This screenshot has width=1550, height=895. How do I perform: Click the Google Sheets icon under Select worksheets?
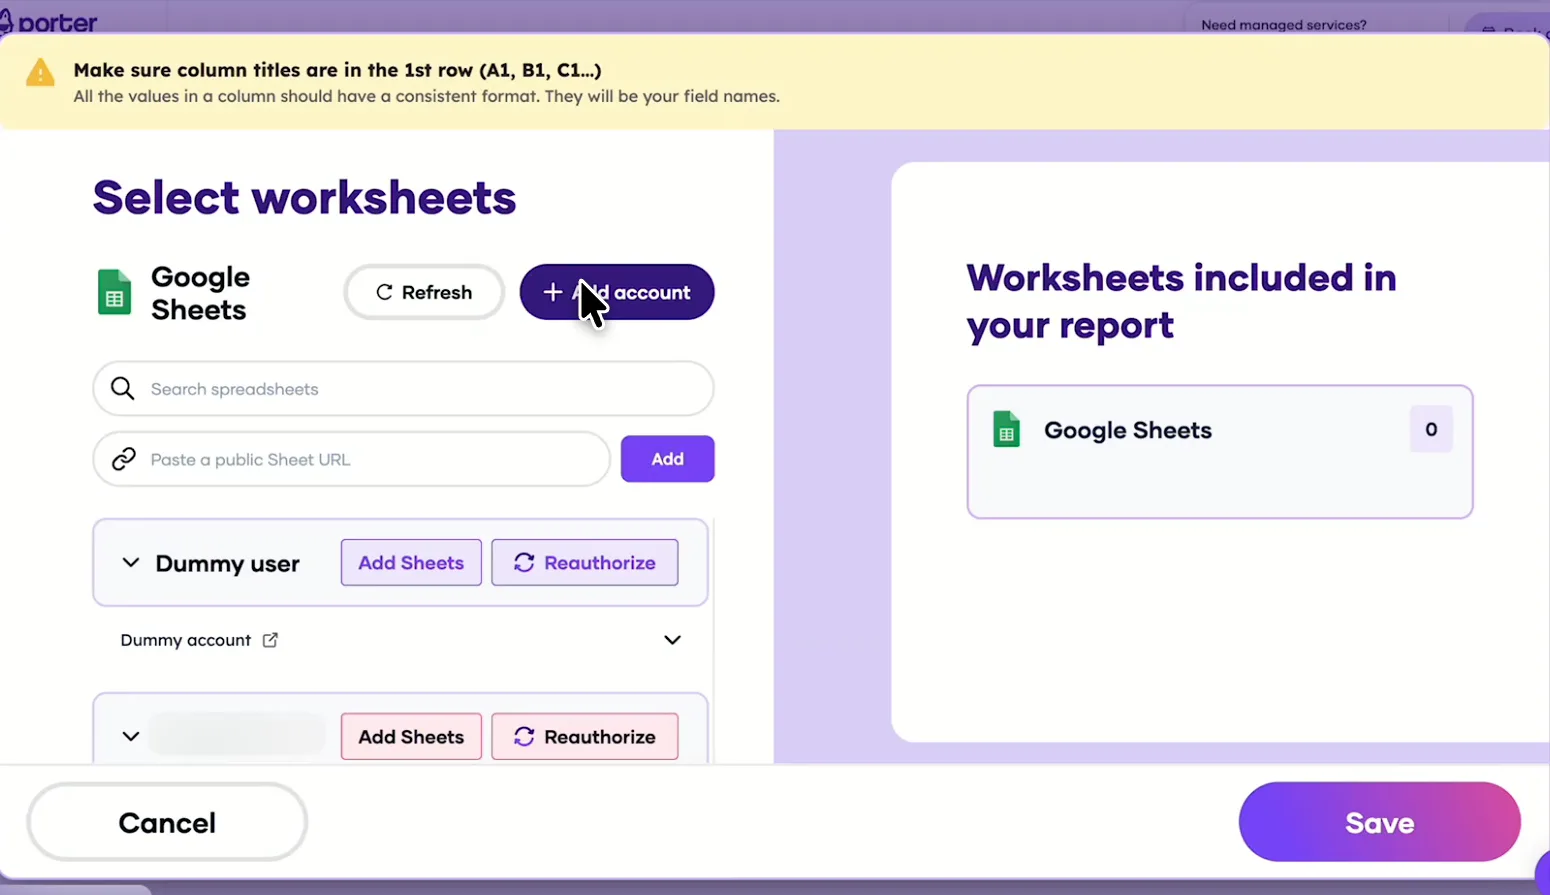(x=114, y=293)
